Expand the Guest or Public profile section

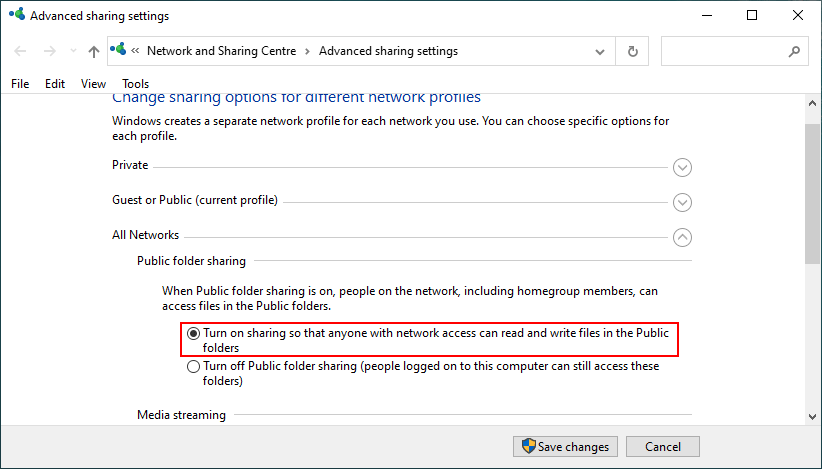[682, 202]
